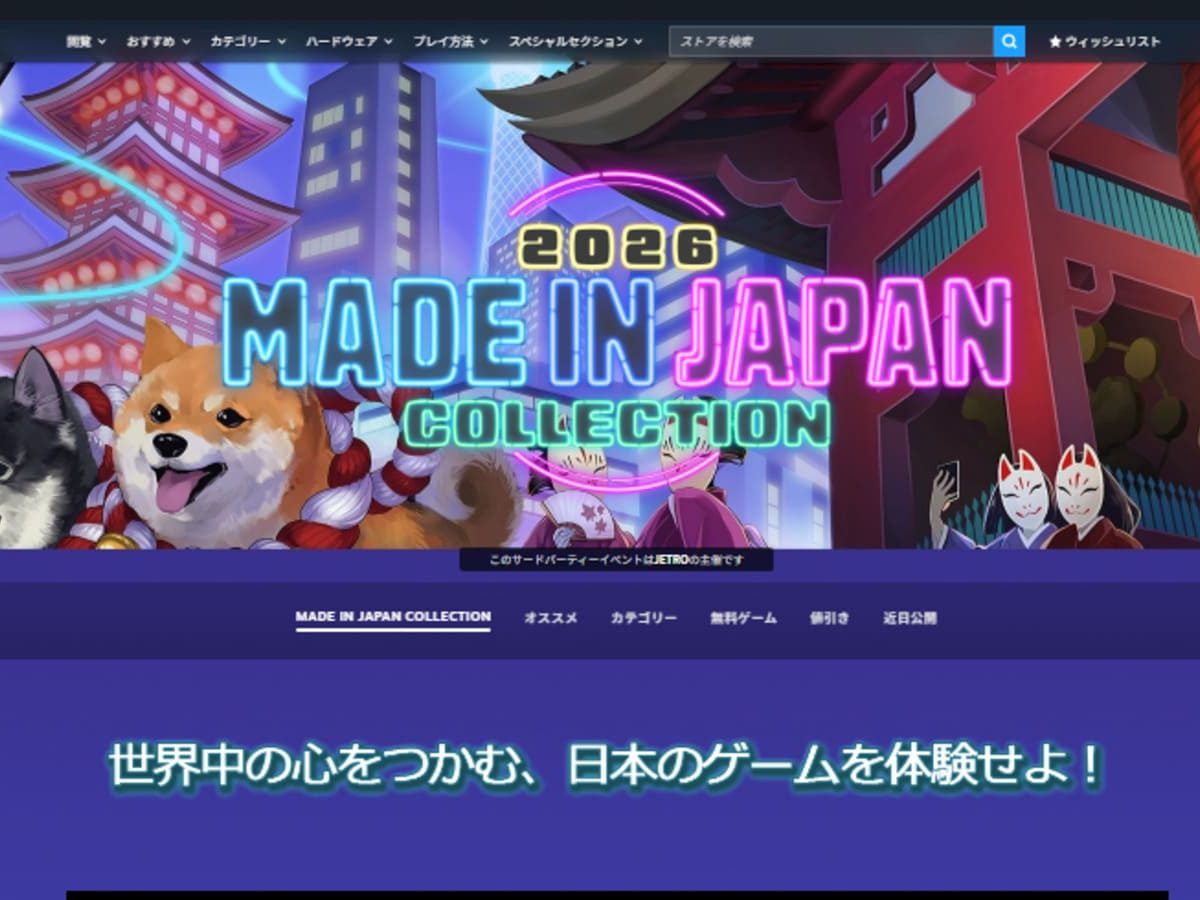1200x900 pixels.
Task: Switch to the 値引き tab
Action: [x=829, y=618]
